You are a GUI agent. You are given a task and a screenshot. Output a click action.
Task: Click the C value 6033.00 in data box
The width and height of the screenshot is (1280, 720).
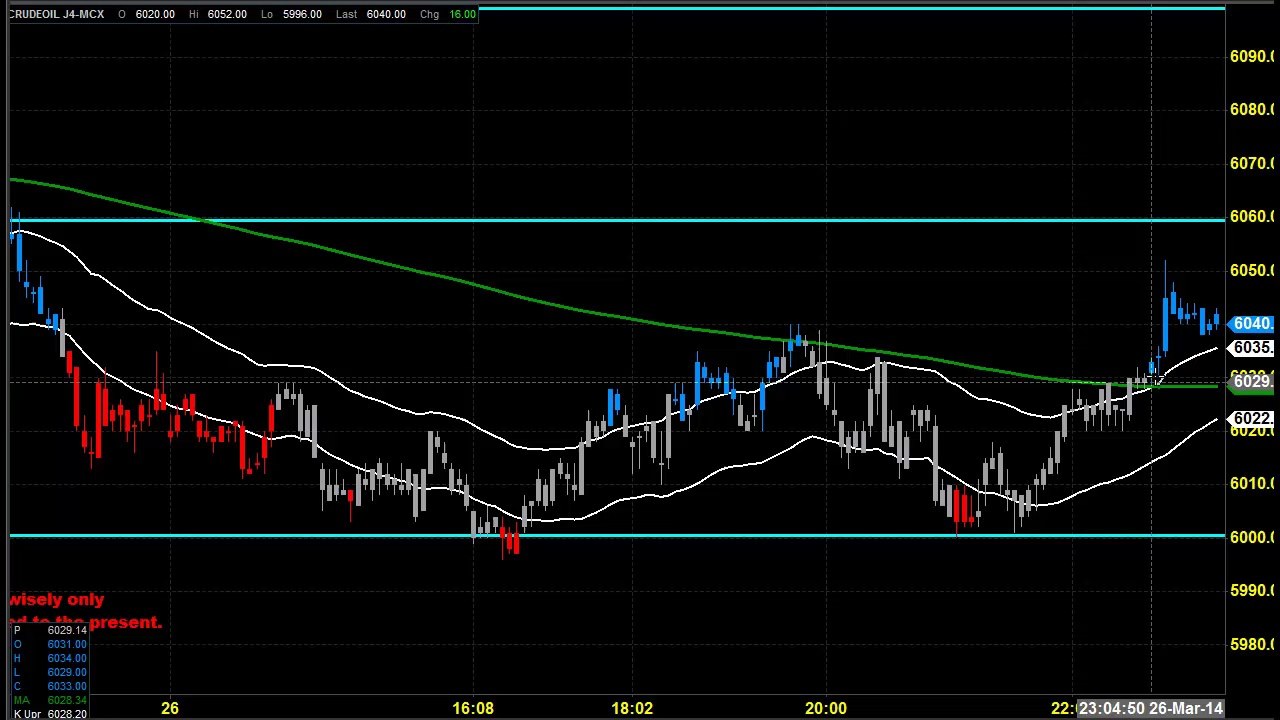click(x=67, y=686)
